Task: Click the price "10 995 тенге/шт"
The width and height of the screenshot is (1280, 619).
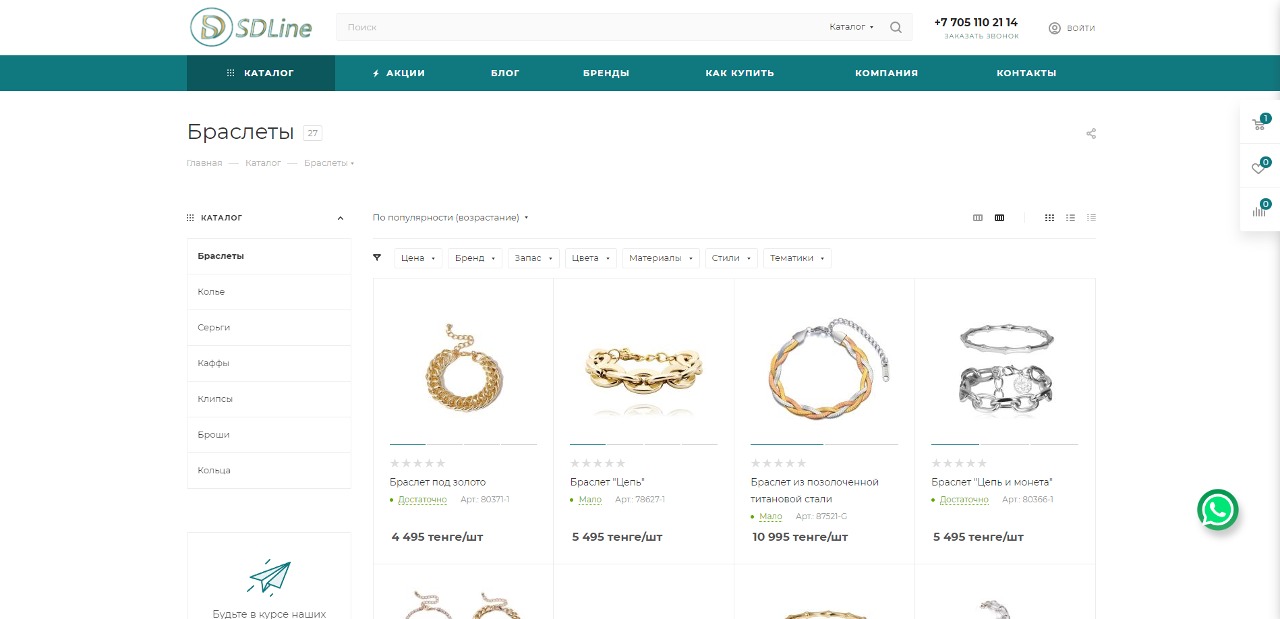Action: (800, 537)
